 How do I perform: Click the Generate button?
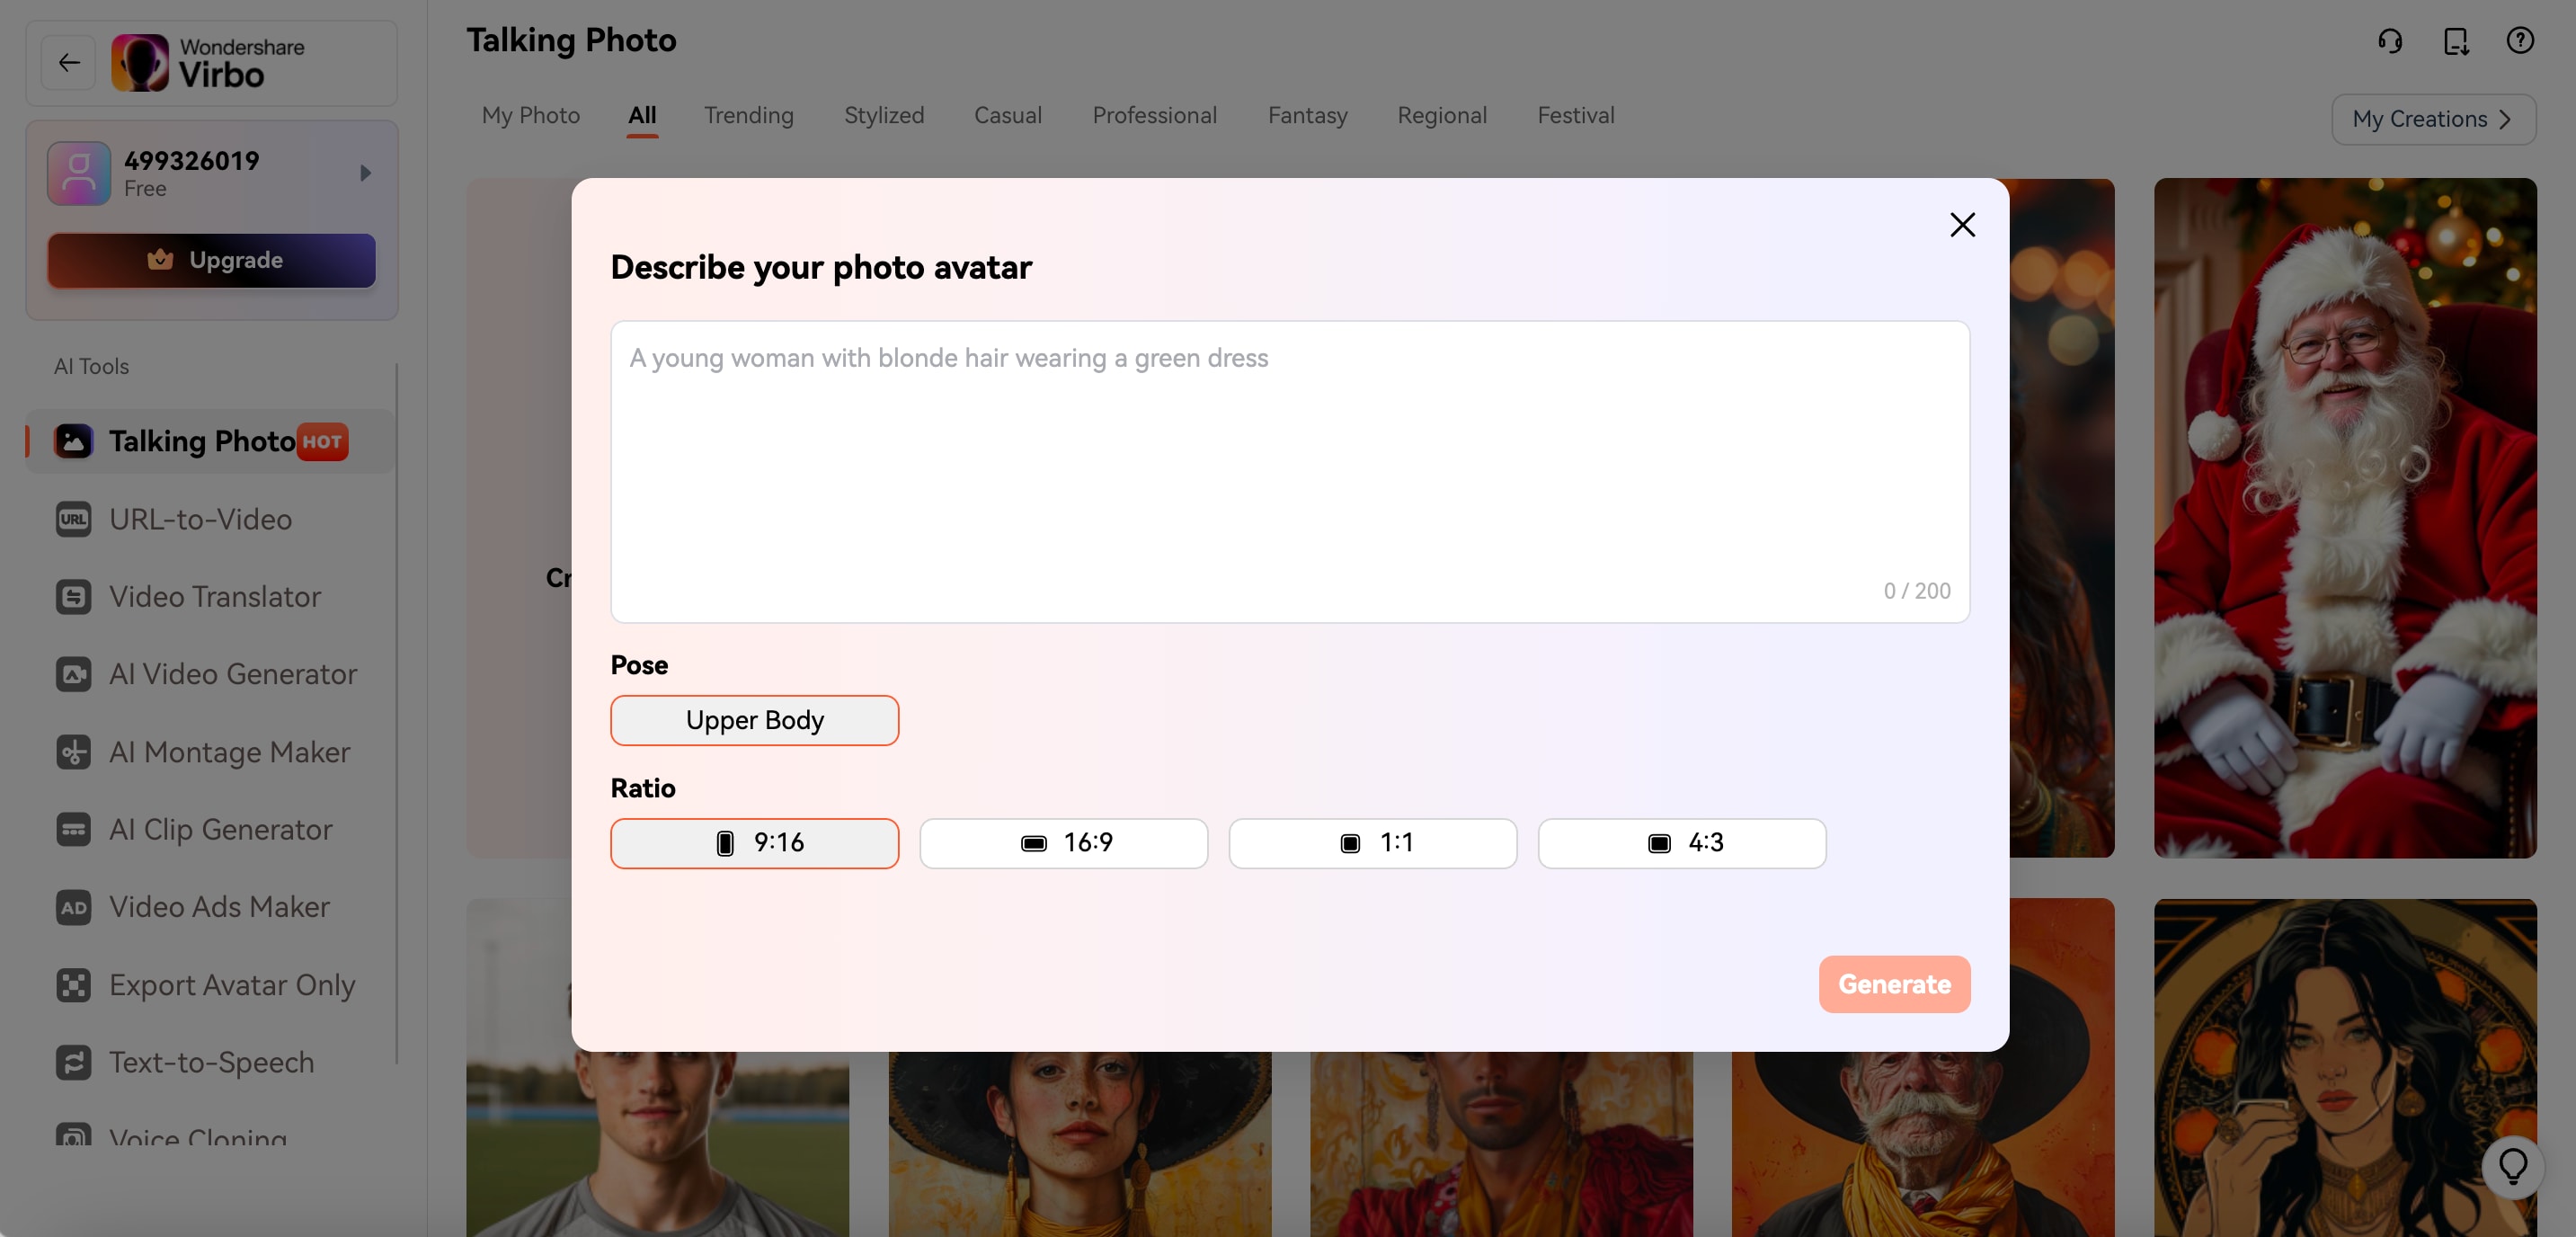tap(1893, 984)
